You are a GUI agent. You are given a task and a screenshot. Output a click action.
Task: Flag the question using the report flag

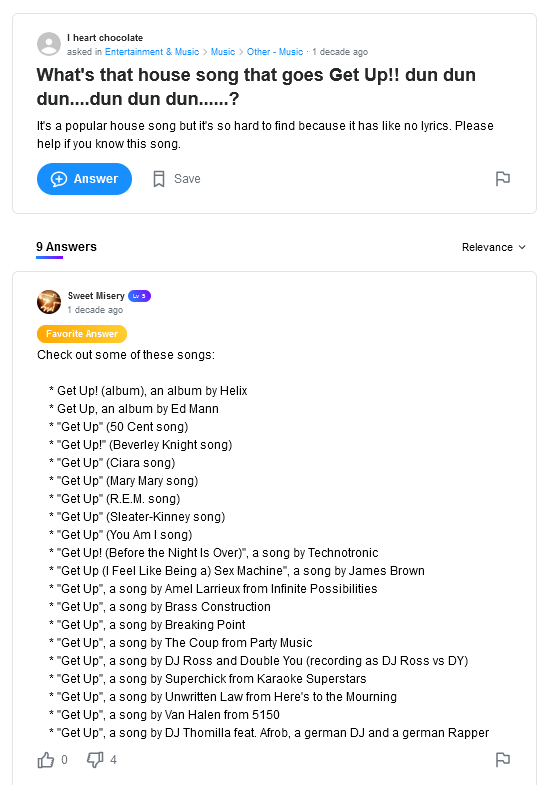[502, 179]
